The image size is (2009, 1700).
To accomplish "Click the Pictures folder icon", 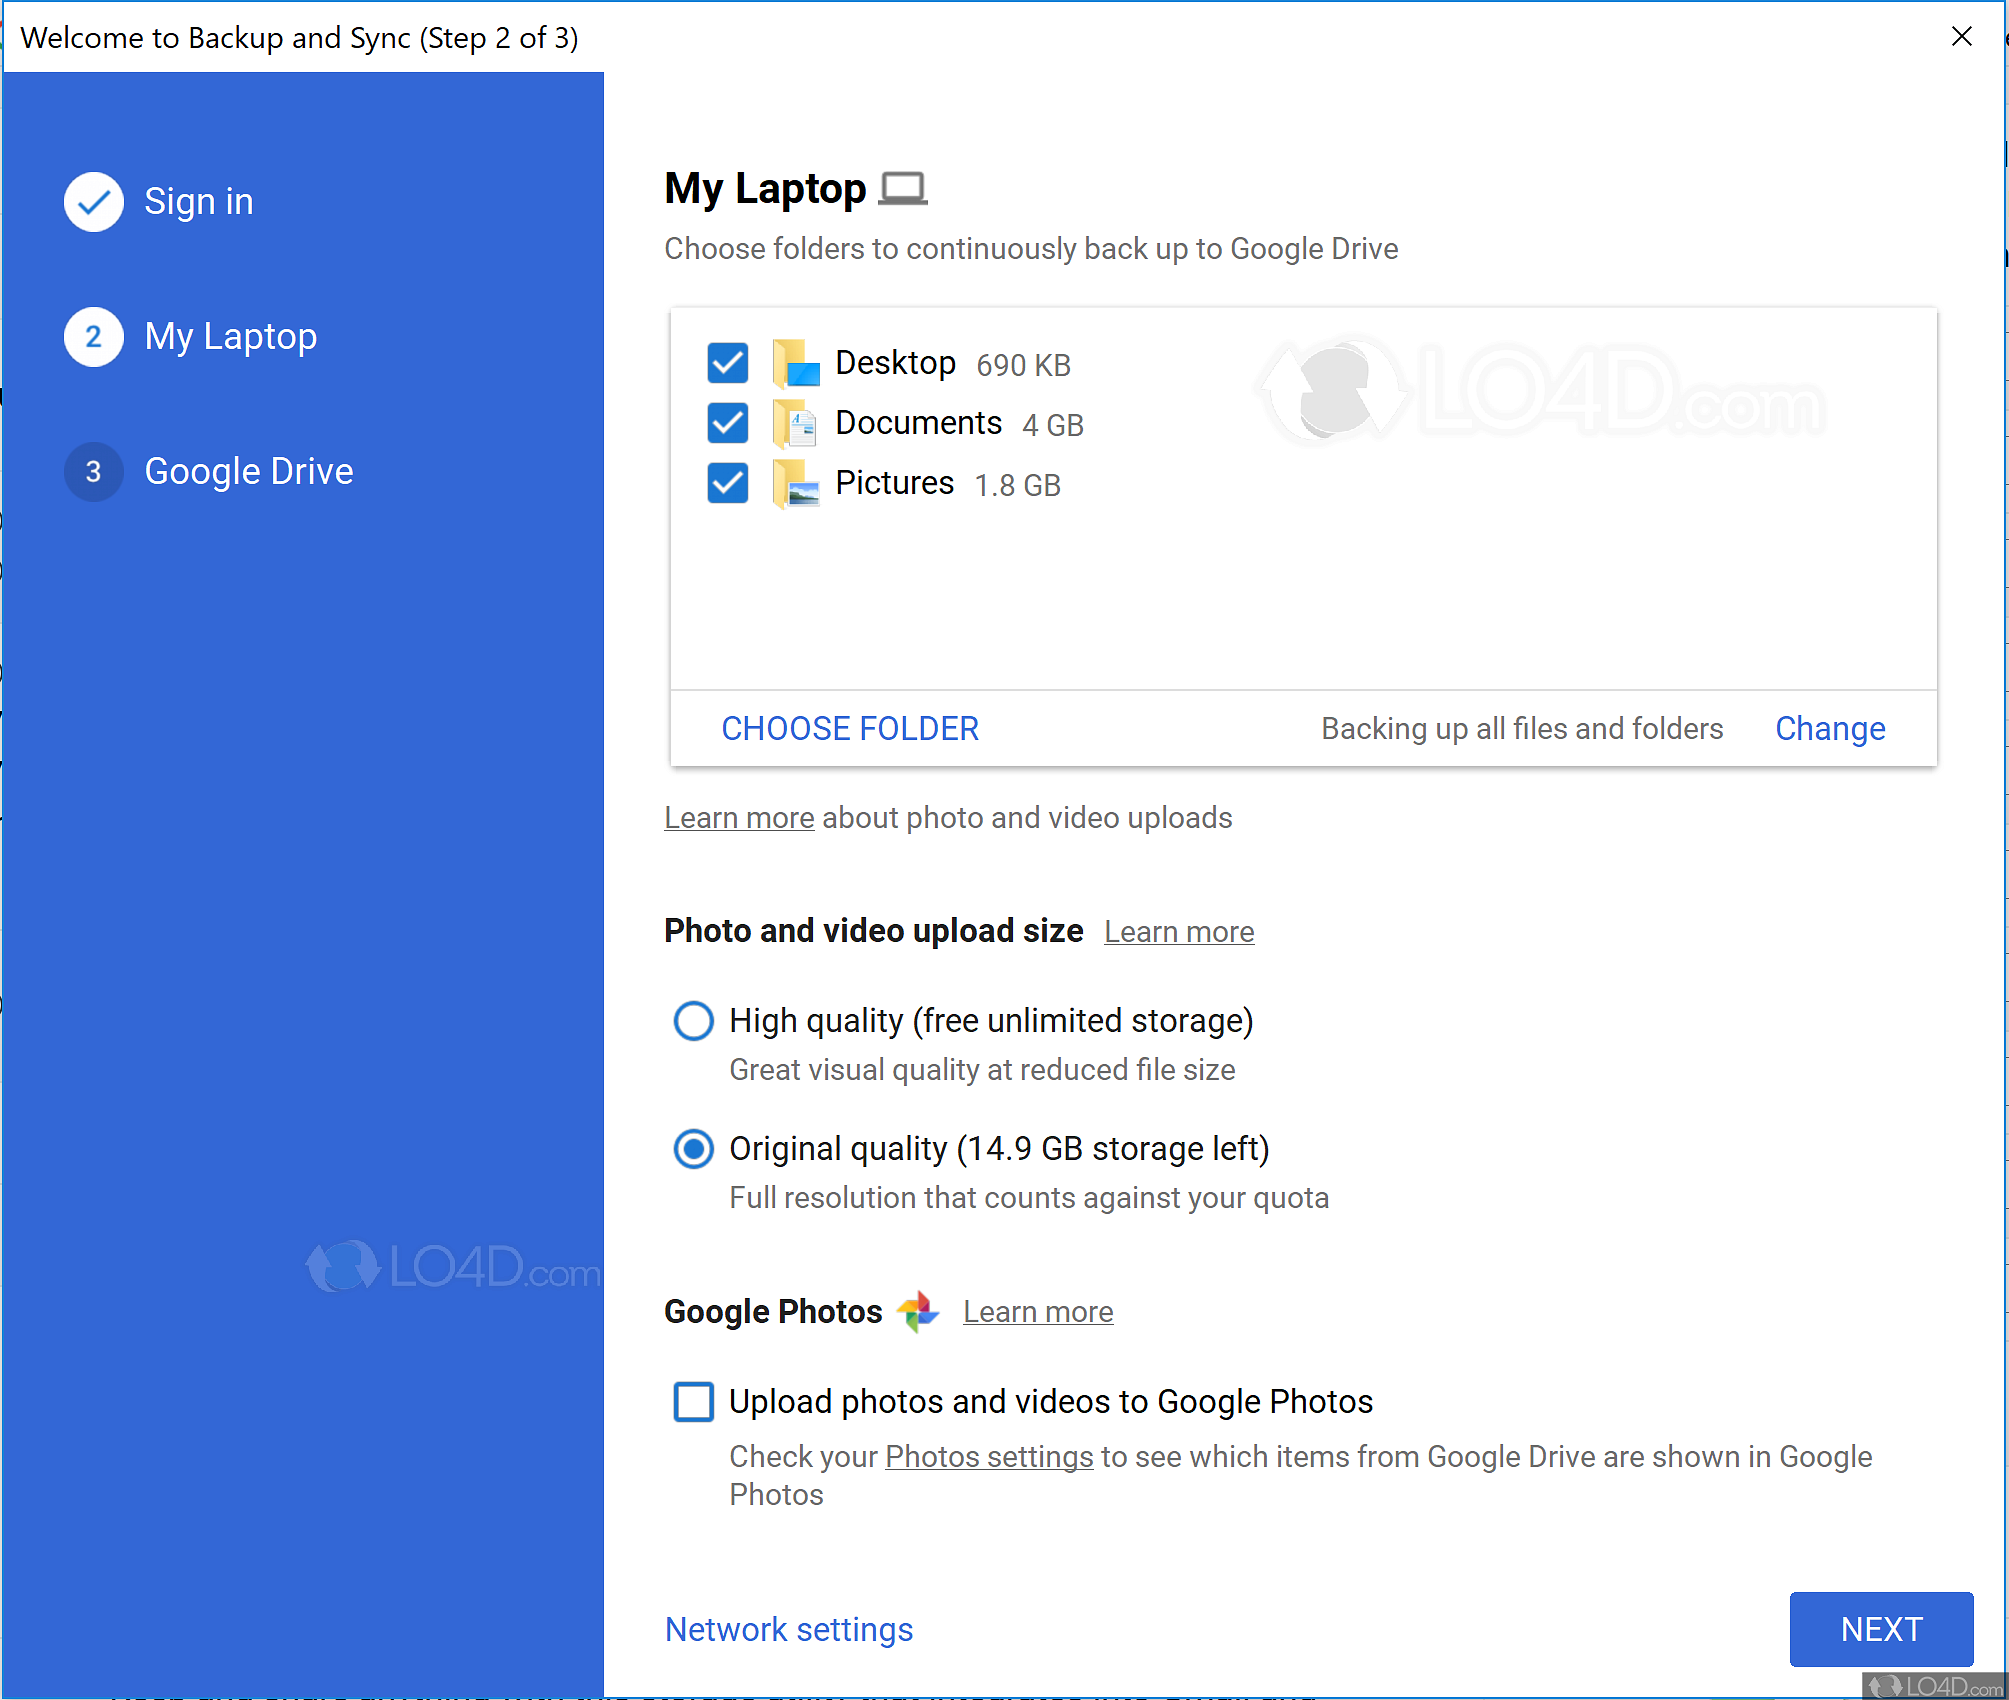I will (795, 483).
